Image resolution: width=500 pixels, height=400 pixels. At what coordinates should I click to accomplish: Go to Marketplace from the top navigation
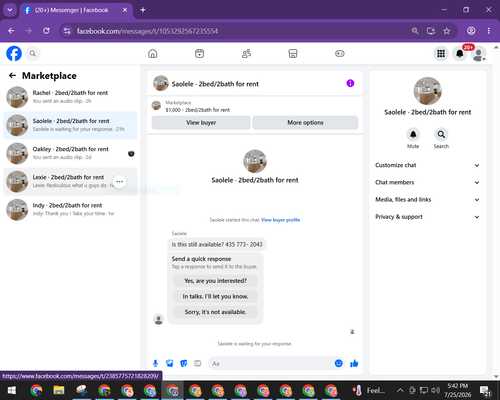[x=293, y=53]
